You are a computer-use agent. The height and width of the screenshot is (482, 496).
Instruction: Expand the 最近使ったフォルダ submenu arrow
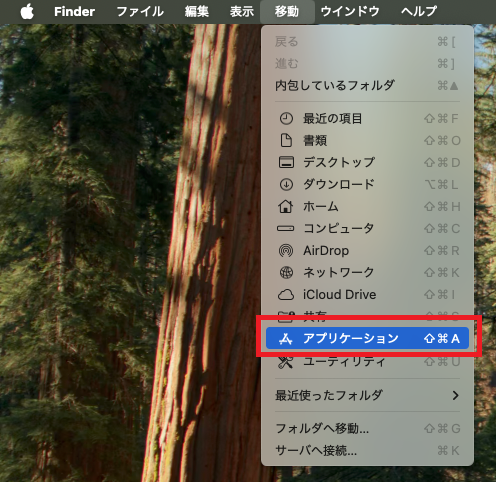[x=455, y=395]
